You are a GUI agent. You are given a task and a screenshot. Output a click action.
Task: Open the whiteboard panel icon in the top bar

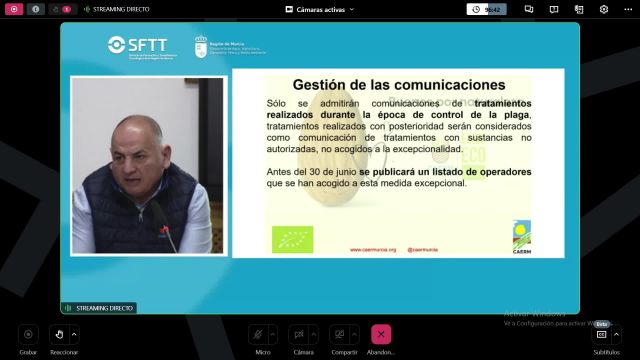click(554, 9)
